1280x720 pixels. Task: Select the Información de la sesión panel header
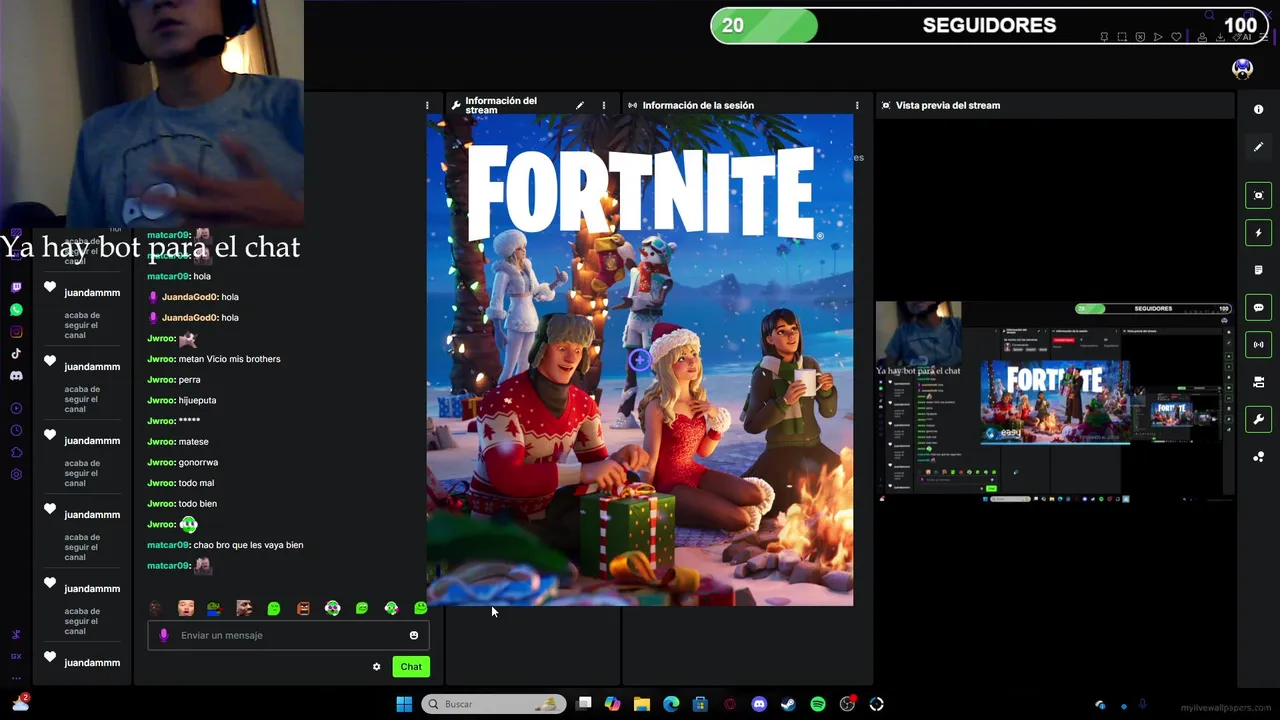pyautogui.click(x=698, y=105)
